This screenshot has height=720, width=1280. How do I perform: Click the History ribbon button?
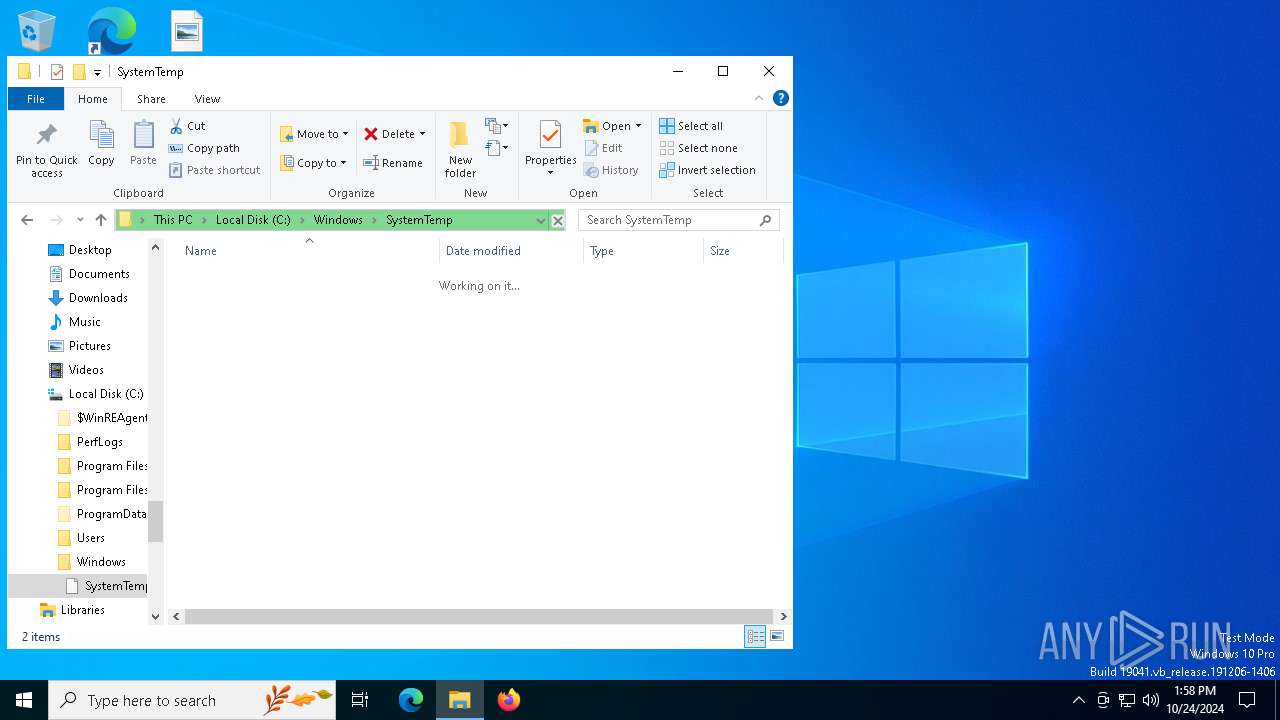611,170
